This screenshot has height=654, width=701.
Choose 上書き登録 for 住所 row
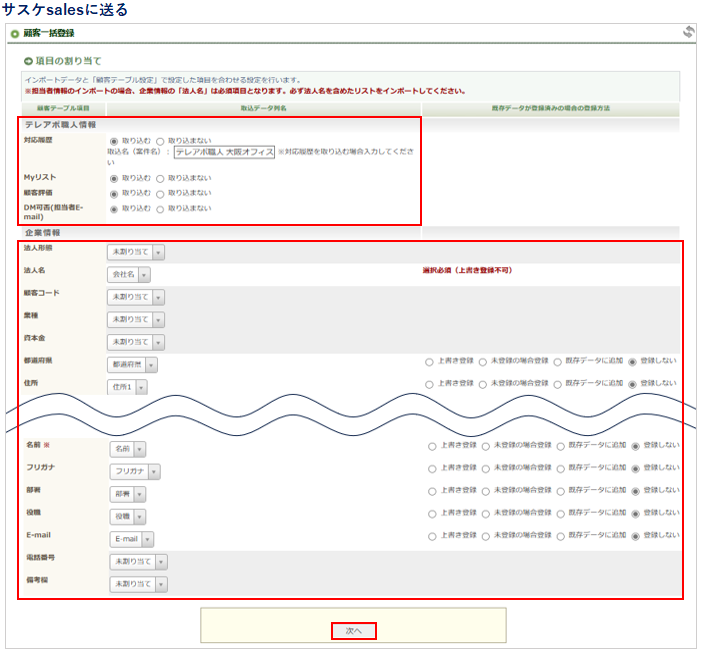[429, 384]
